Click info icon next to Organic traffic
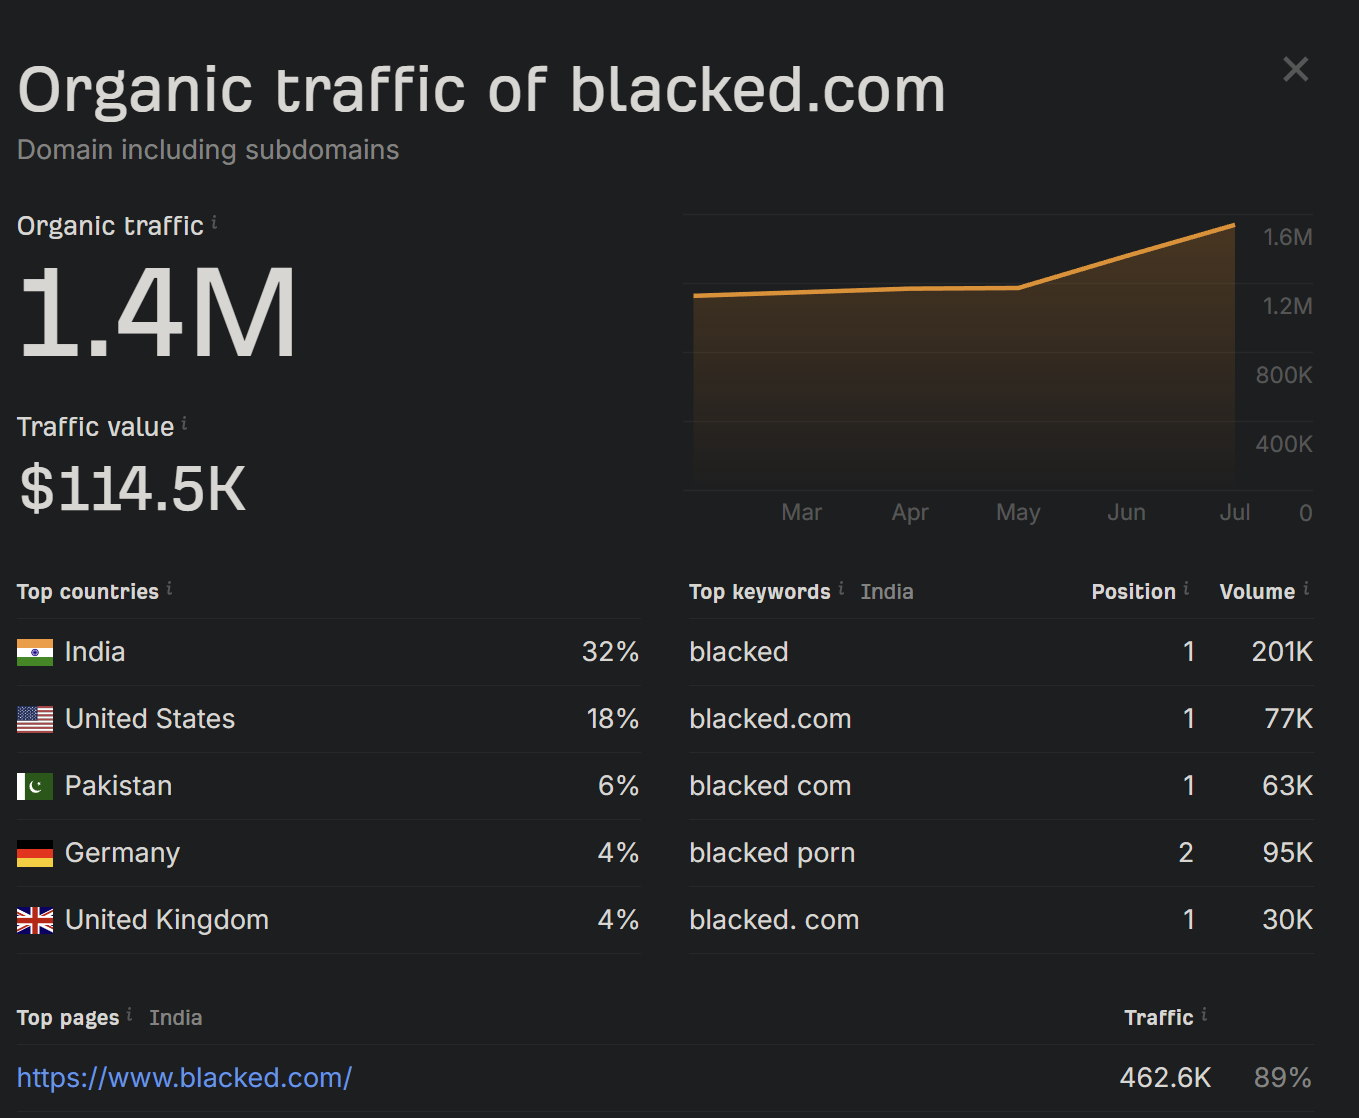 (x=214, y=222)
